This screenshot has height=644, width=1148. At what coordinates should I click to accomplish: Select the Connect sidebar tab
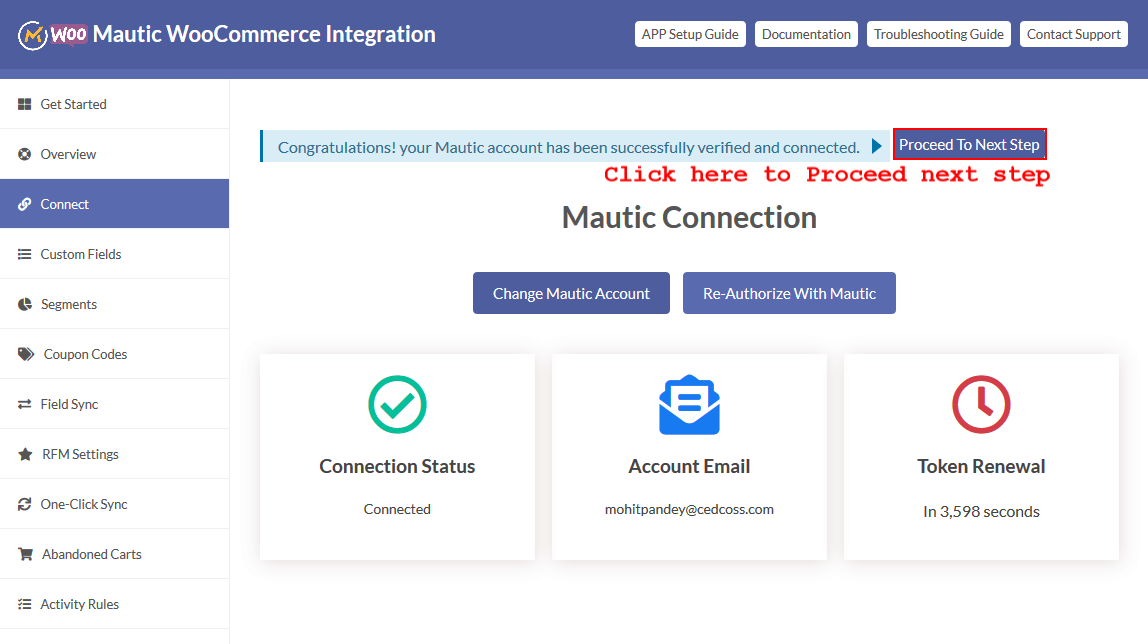114,203
